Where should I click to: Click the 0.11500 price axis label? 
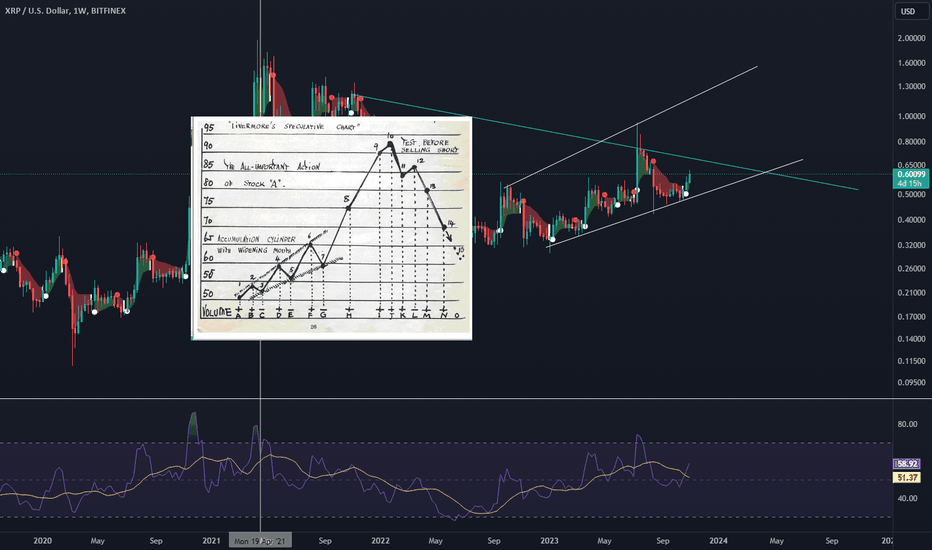tap(911, 361)
